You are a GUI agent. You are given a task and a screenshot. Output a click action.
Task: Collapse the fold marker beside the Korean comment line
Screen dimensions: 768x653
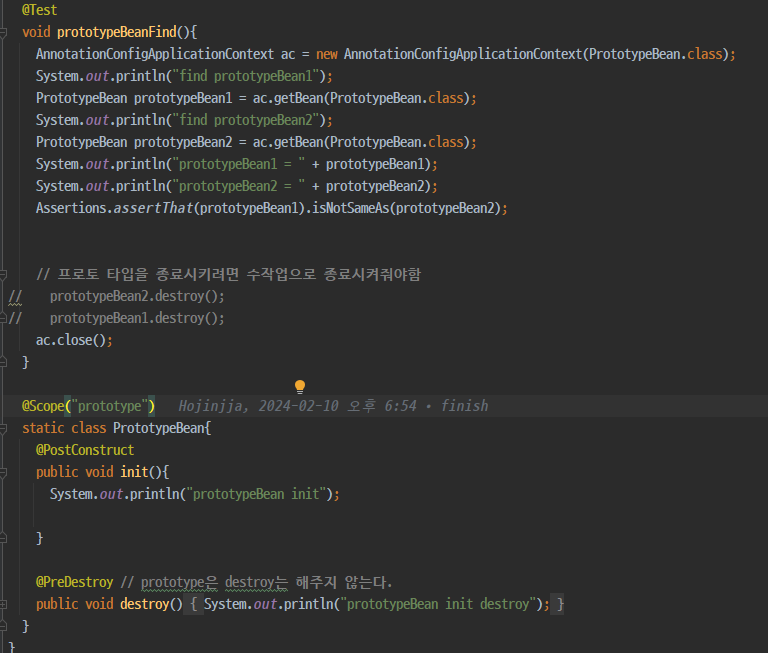coord(3,274)
